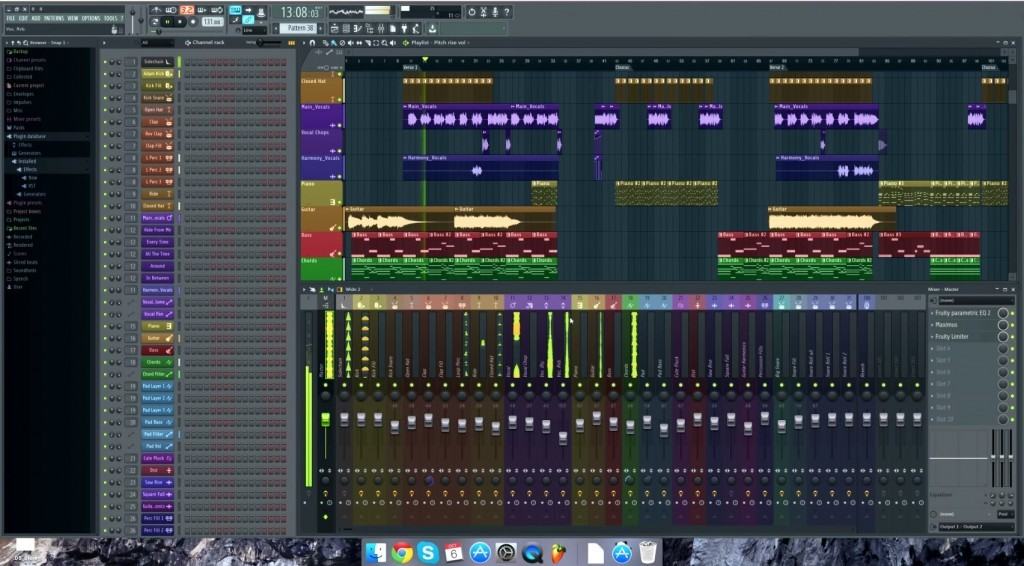Show the browser view icon

click(370, 29)
